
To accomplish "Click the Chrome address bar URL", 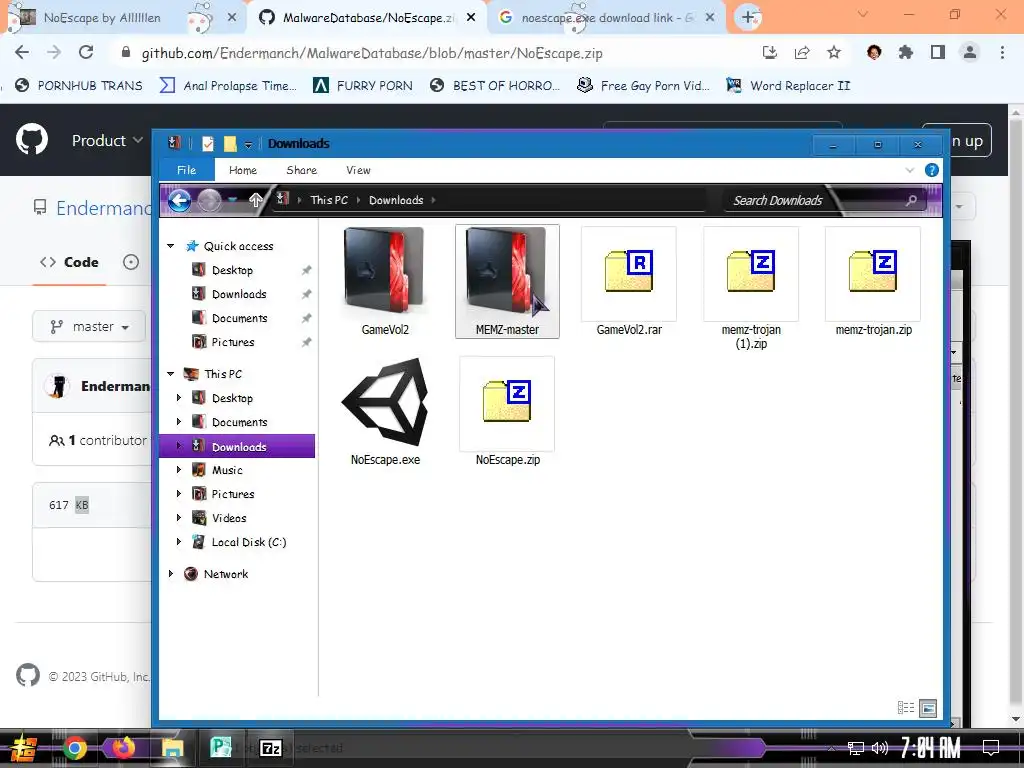I will click(372, 53).
